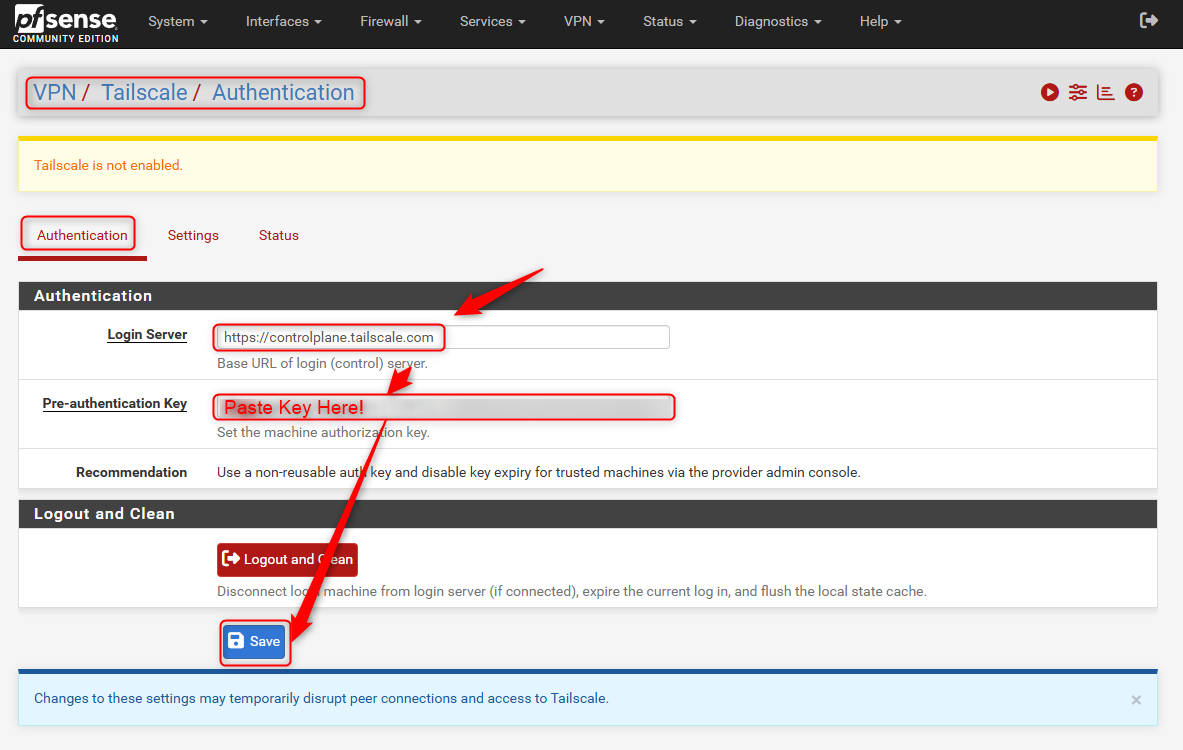Viewport: 1183px width, 750px height.
Task: Focus the Pre-authentication Key field
Action: tap(445, 407)
